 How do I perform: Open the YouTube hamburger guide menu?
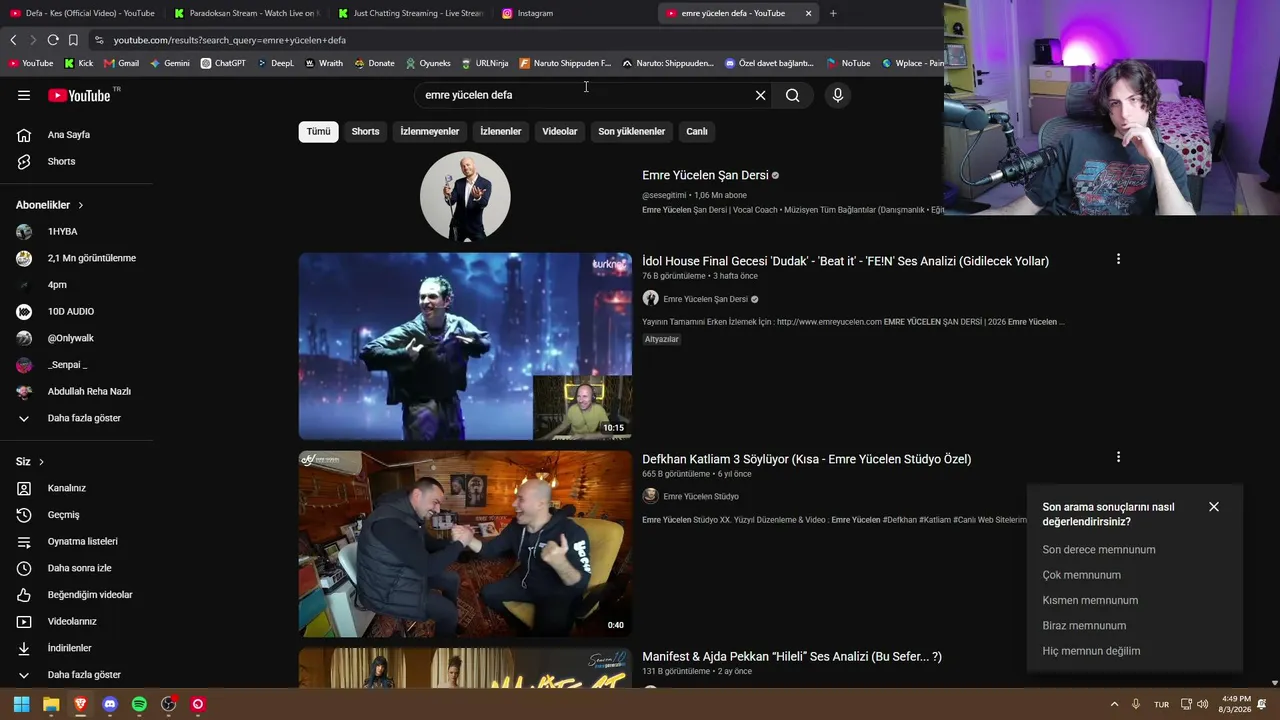pos(24,95)
